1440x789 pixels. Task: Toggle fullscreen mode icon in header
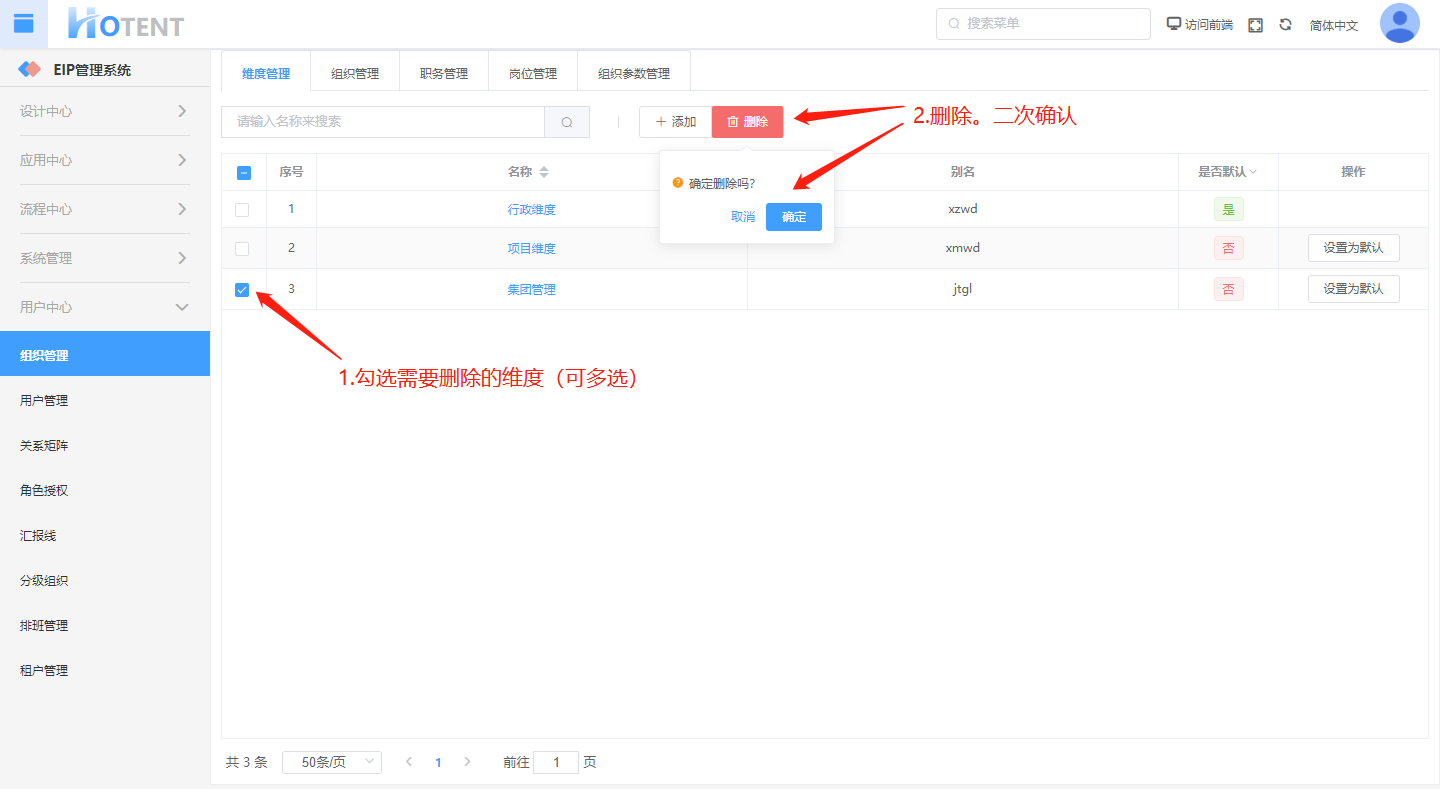click(1256, 25)
